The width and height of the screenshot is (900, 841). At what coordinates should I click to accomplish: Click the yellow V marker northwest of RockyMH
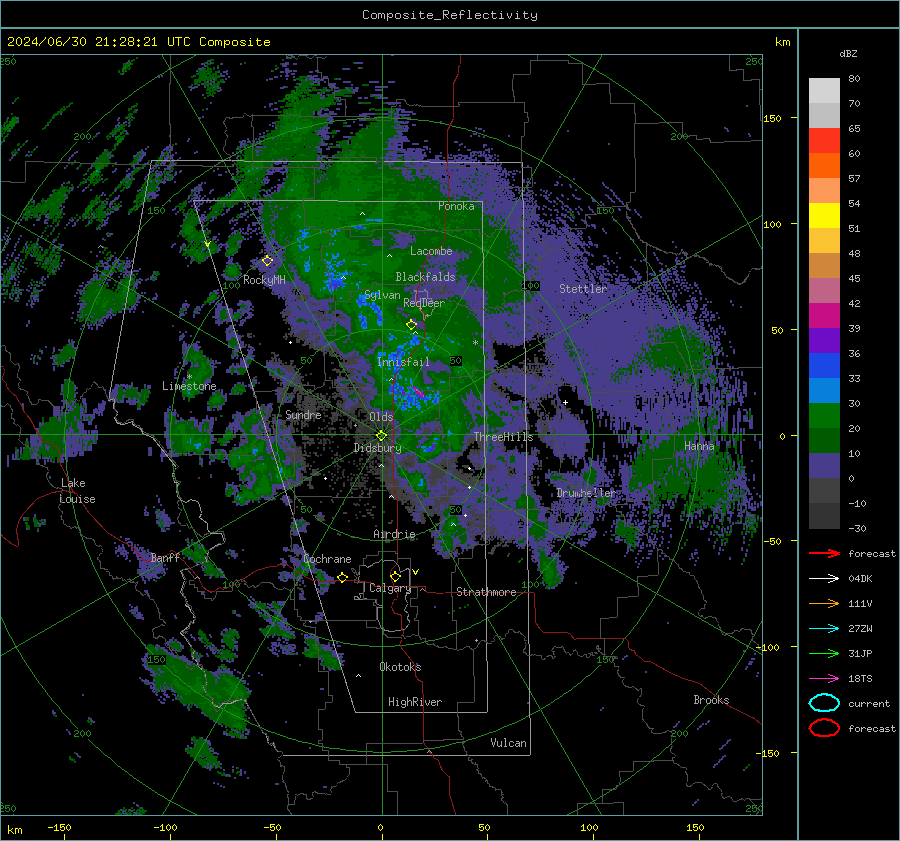[x=207, y=245]
